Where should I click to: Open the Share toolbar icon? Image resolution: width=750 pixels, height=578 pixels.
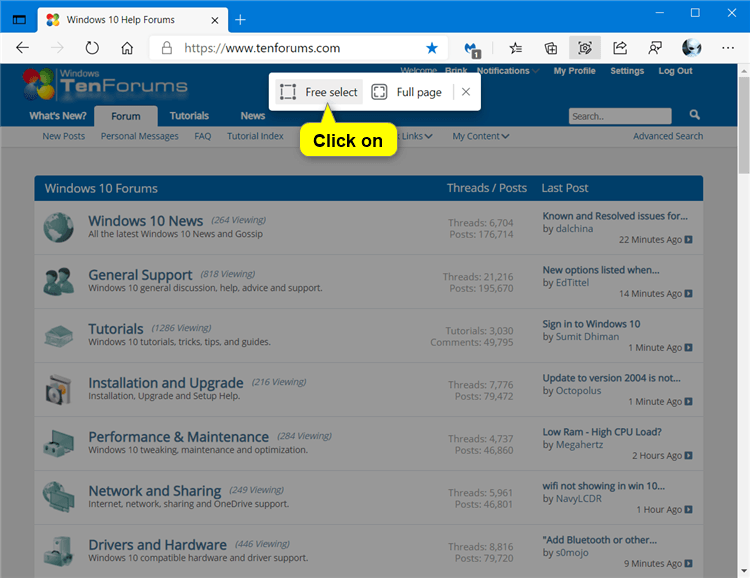[620, 48]
